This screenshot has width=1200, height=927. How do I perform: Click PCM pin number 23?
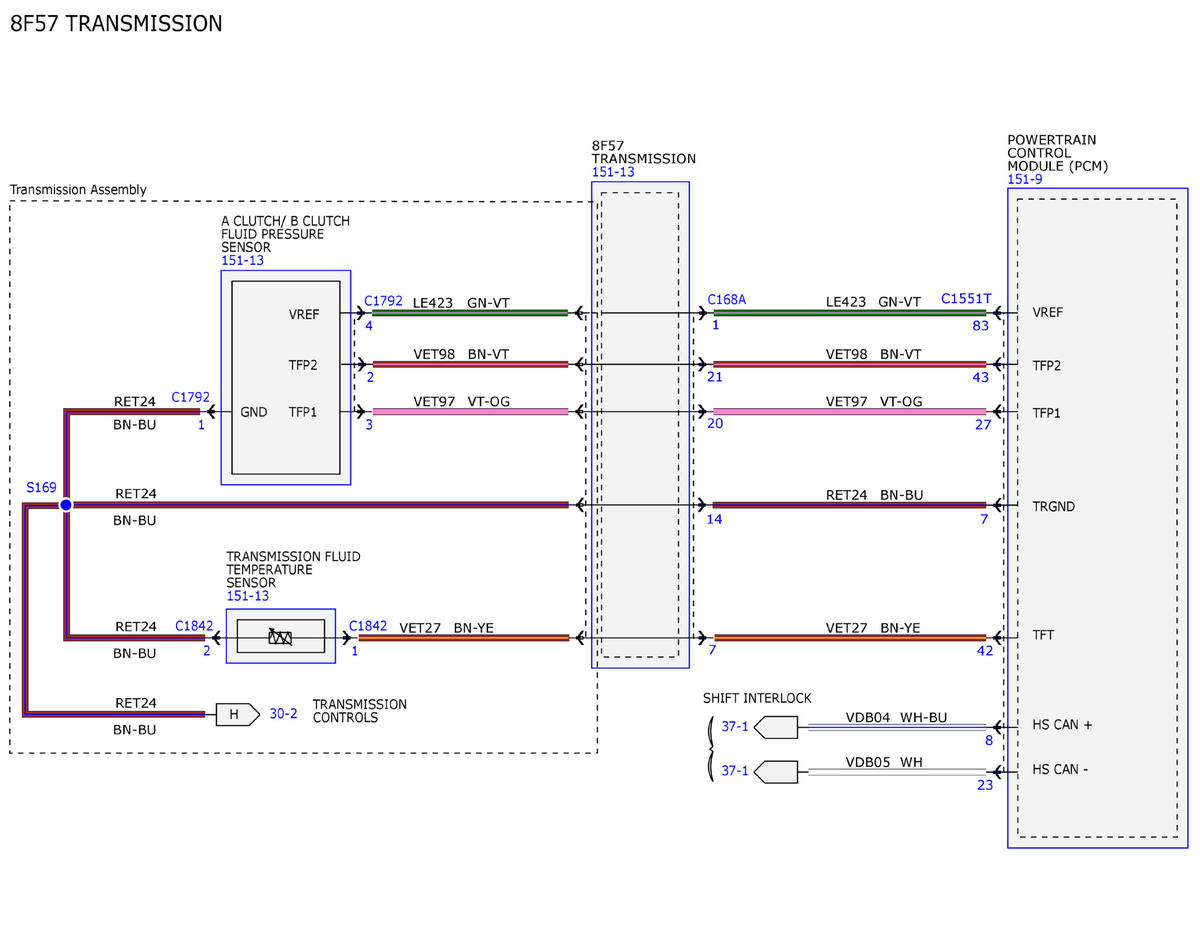(985, 786)
